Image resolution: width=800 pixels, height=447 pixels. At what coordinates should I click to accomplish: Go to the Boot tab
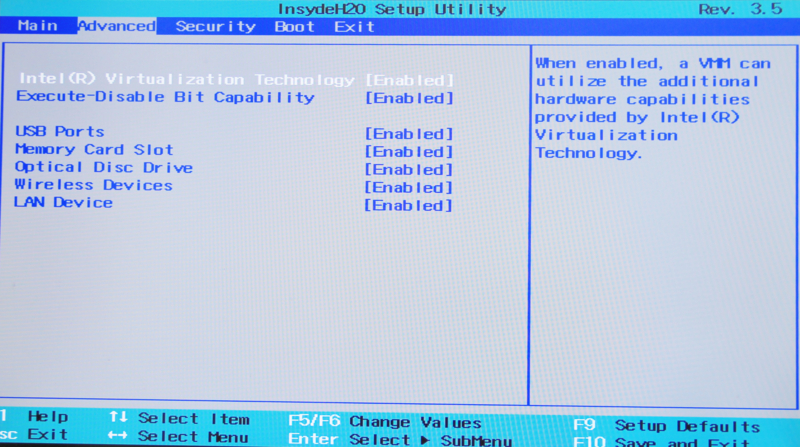click(x=294, y=27)
